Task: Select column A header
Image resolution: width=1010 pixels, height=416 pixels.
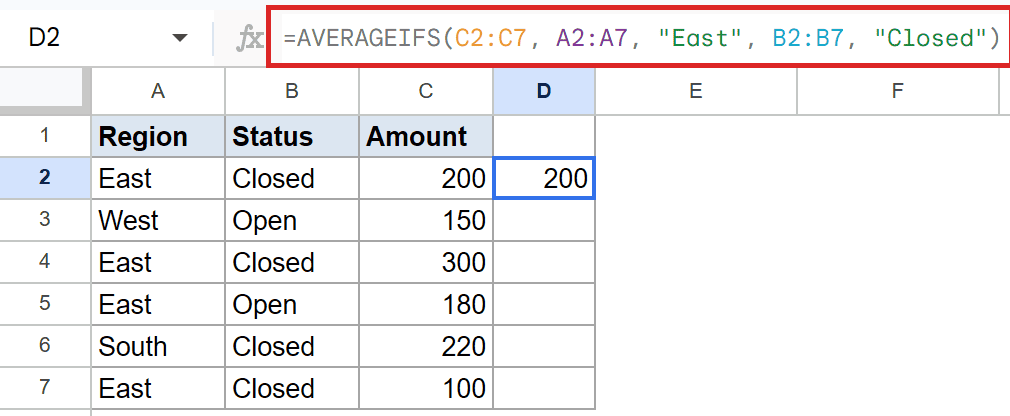Action: point(158,91)
